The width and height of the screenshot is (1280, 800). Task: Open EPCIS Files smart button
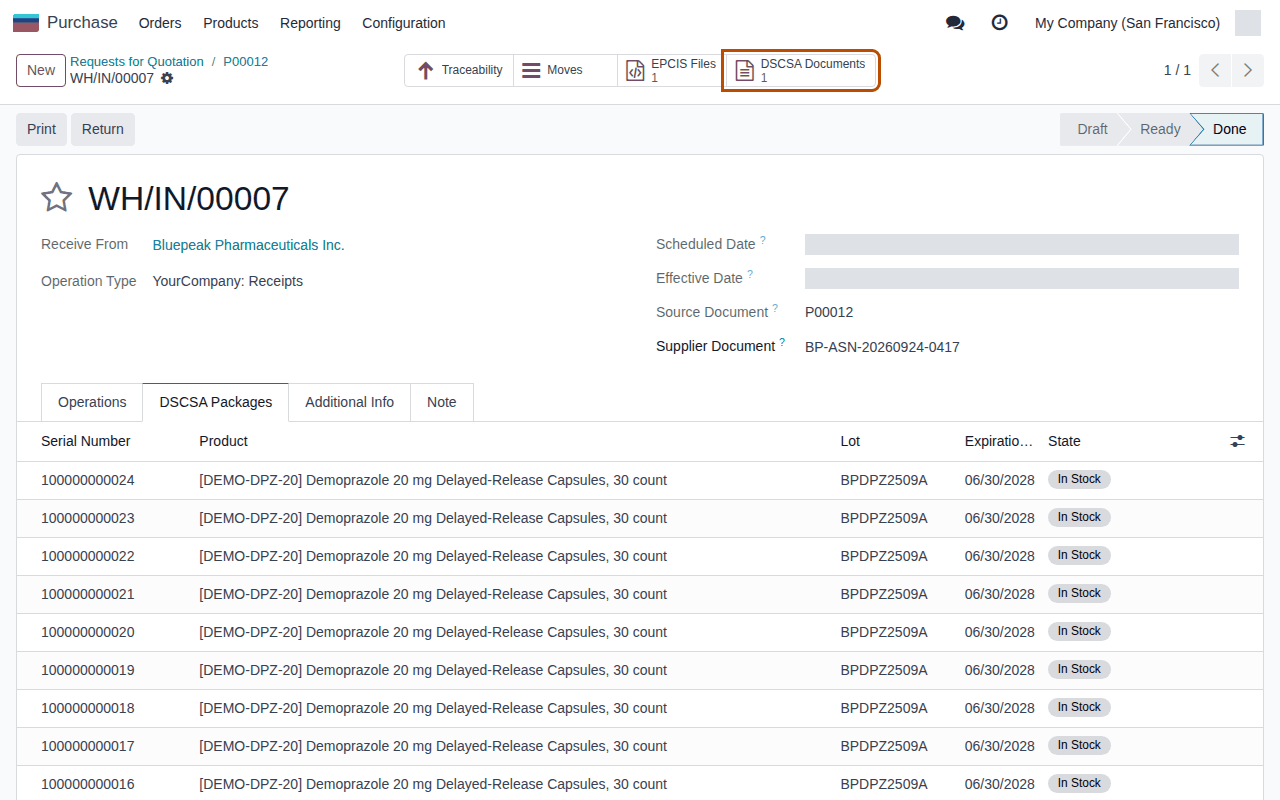pos(670,70)
